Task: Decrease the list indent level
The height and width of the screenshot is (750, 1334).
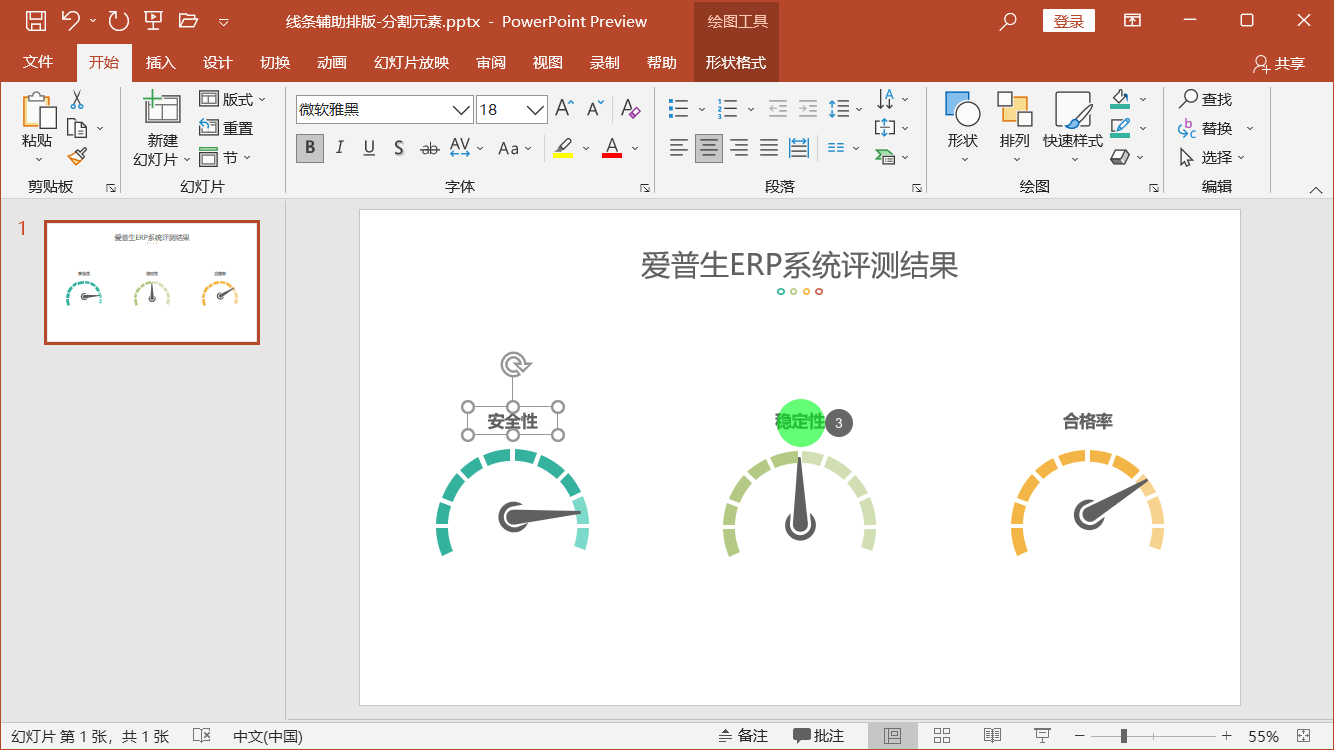Action: point(777,109)
